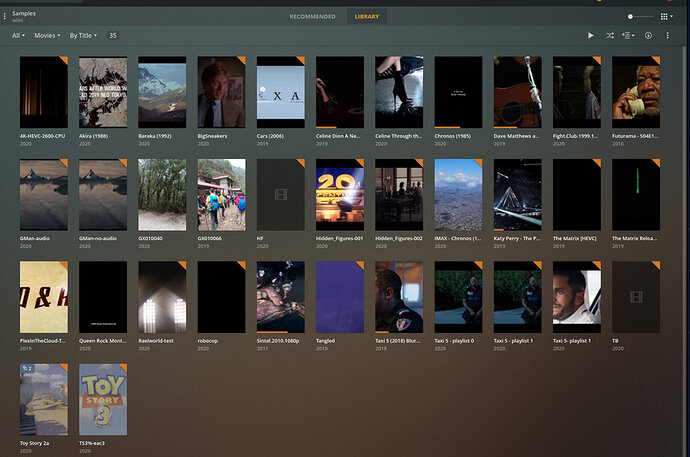Click the film placeholder icon on HF poster
690x457 pixels.
(280, 196)
